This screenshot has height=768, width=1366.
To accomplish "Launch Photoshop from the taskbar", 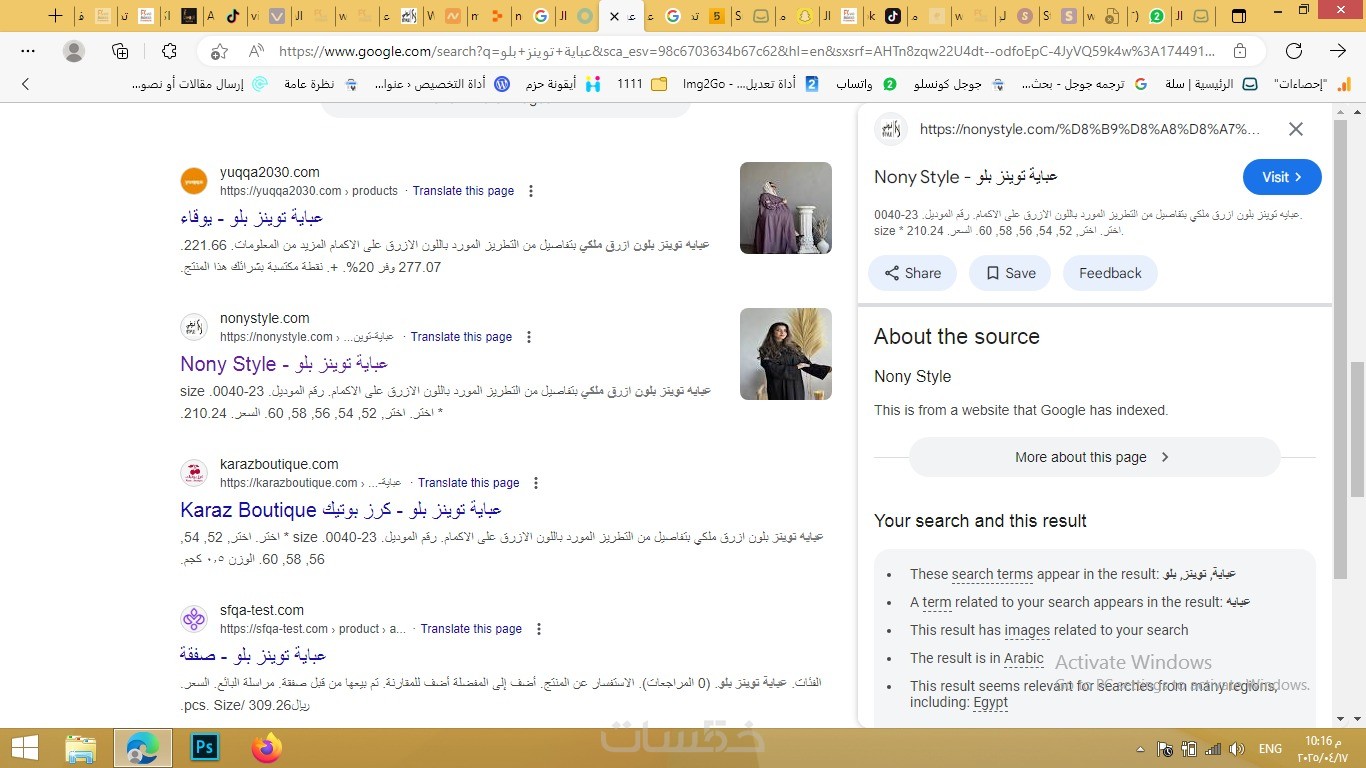I will (205, 748).
